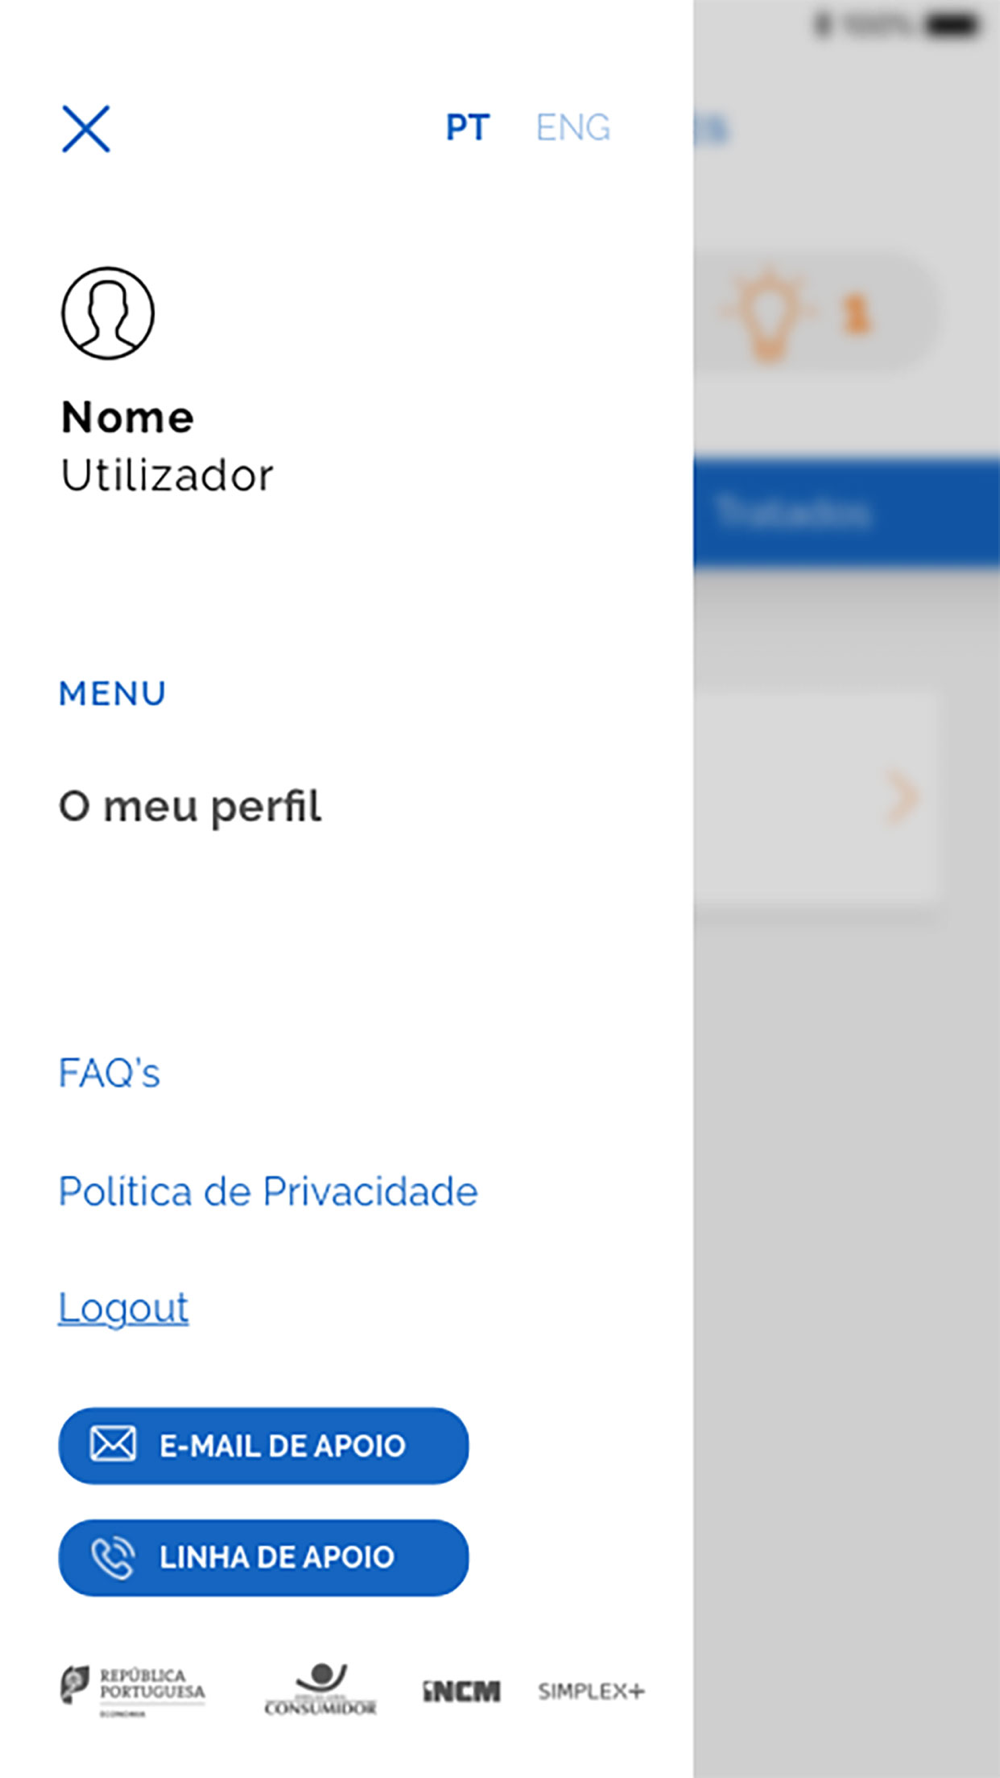Tap the envelope icon on email button
This screenshot has width=1000, height=1778.
(113, 1444)
